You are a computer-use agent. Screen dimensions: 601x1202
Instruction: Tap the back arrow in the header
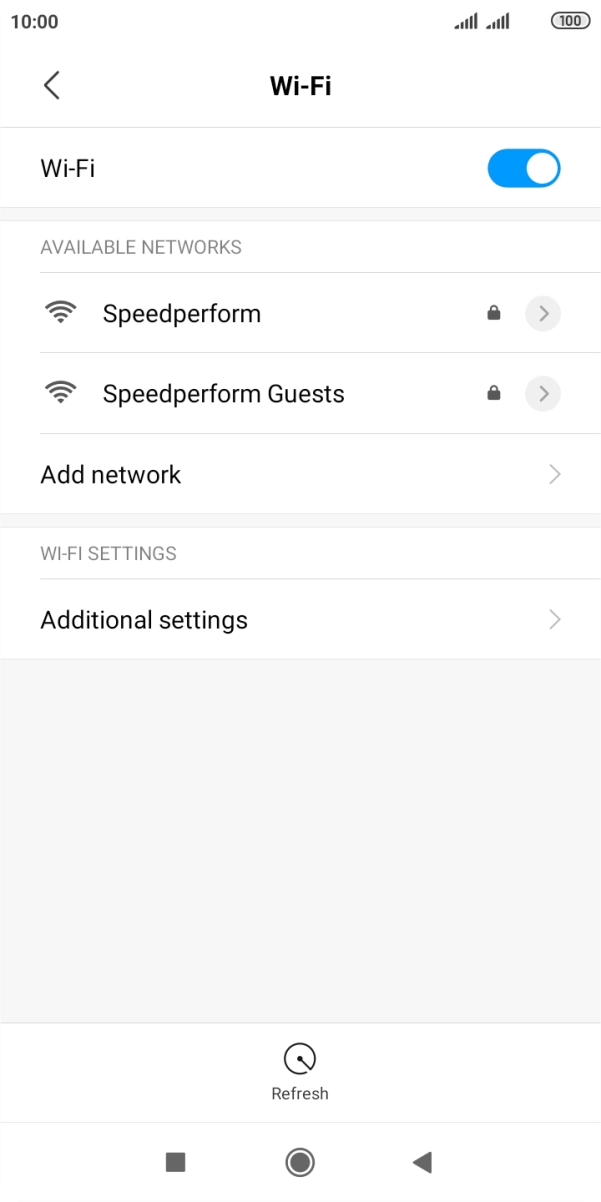pos(52,85)
